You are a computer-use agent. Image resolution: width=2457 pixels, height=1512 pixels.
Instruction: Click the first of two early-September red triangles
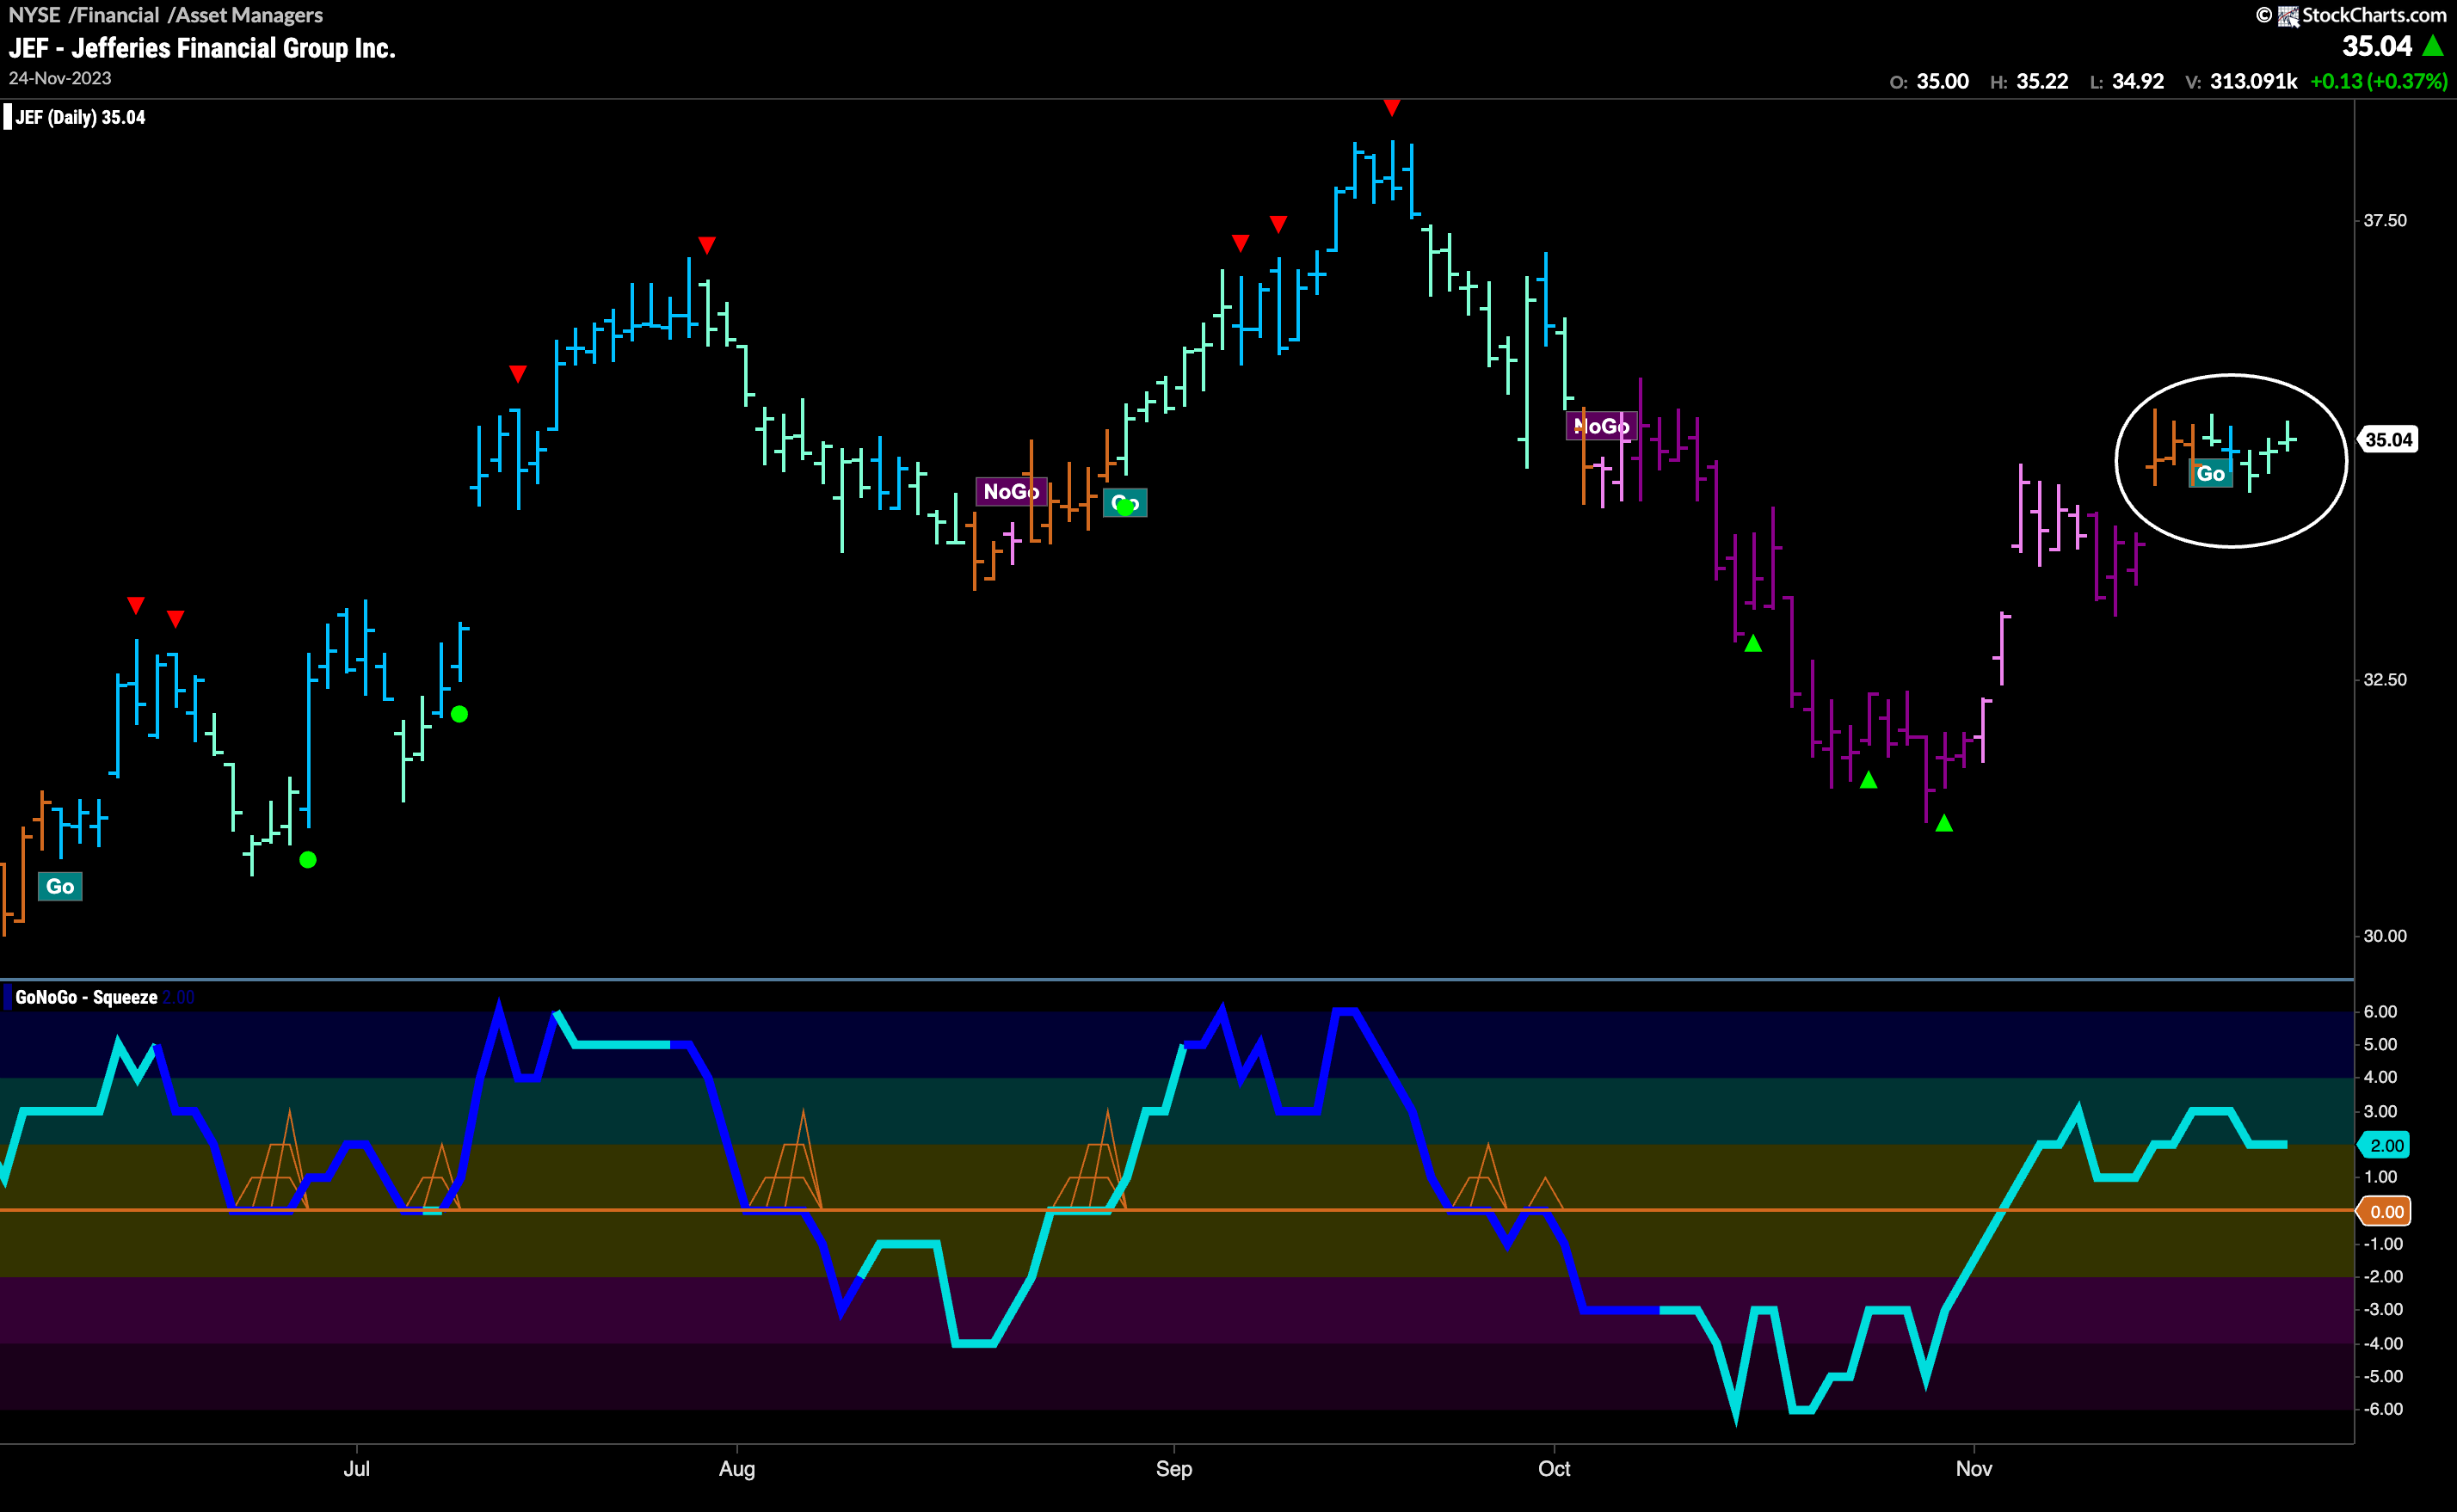(1241, 243)
